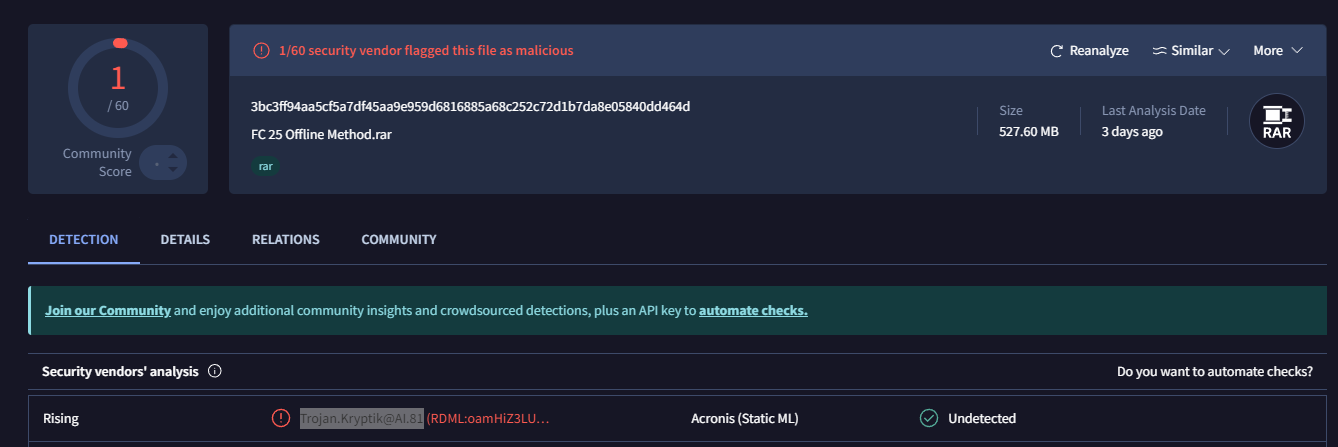Image resolution: width=1338 pixels, height=447 pixels.
Task: Open the RELATIONS tab
Action: tap(286, 240)
